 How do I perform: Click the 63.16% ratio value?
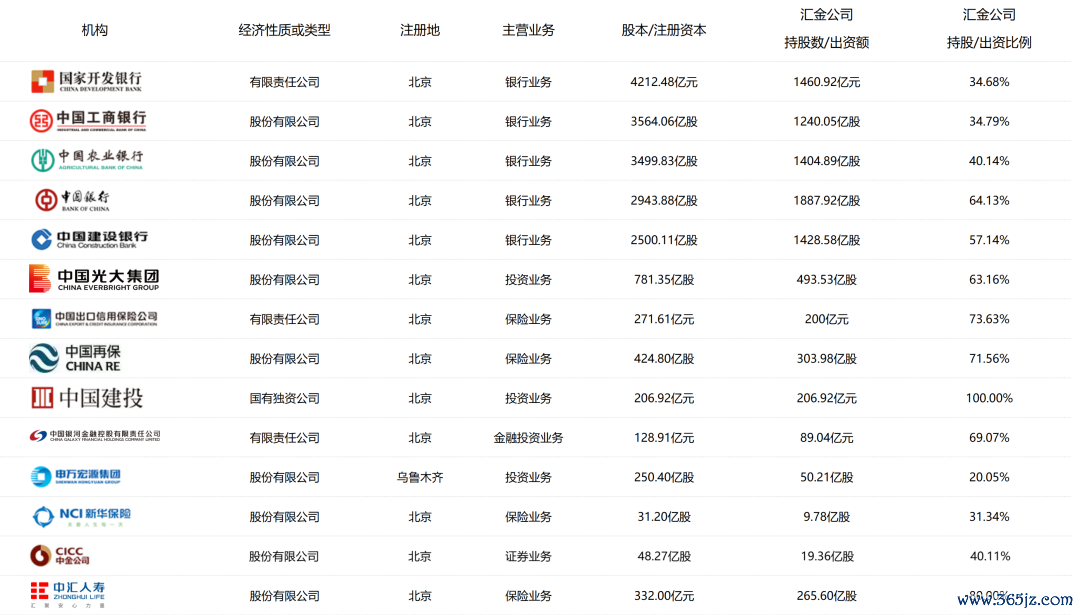(x=989, y=280)
